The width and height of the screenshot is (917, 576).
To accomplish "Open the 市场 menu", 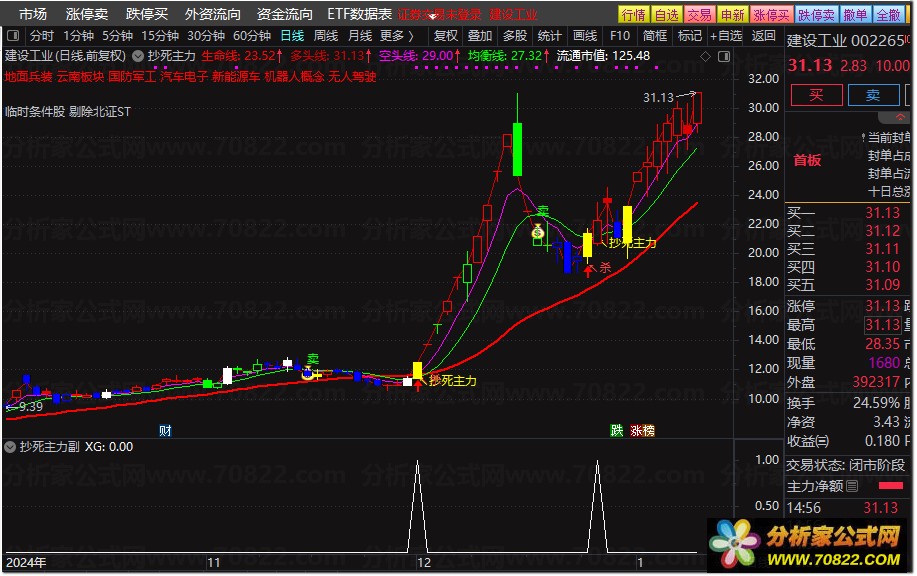I will [x=32, y=14].
